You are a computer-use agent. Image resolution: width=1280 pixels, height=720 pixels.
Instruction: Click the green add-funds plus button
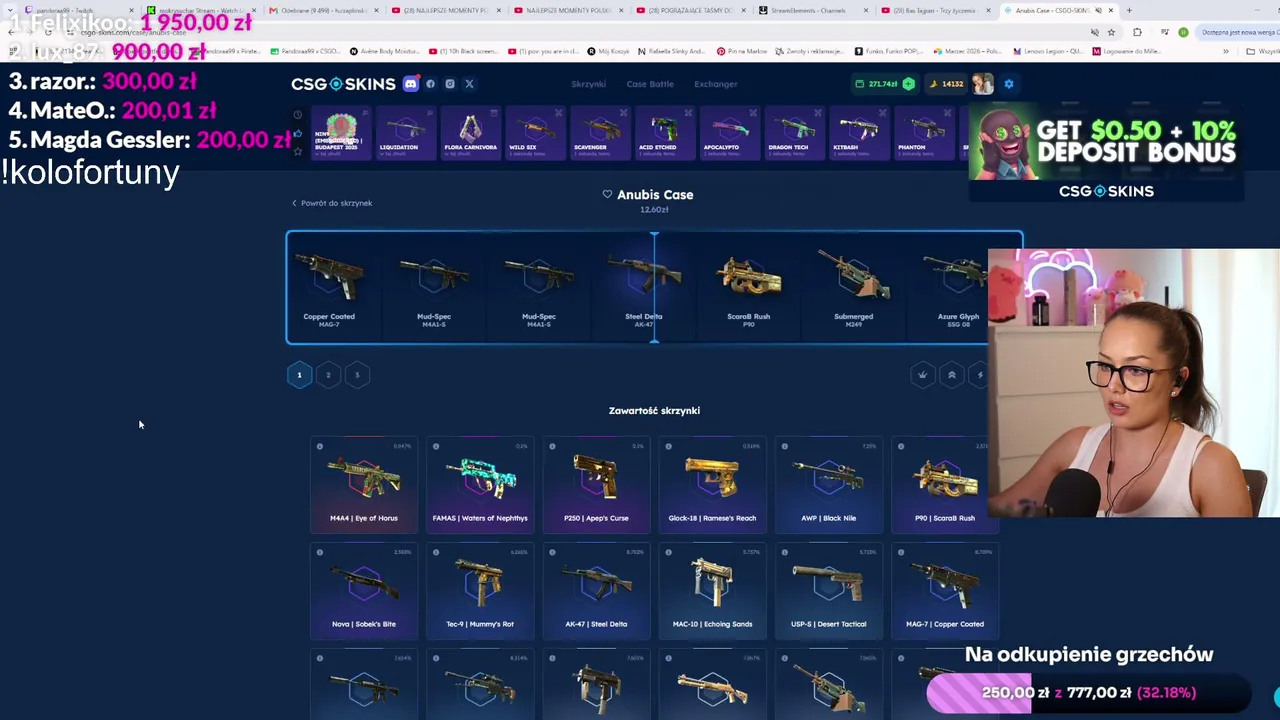point(908,84)
